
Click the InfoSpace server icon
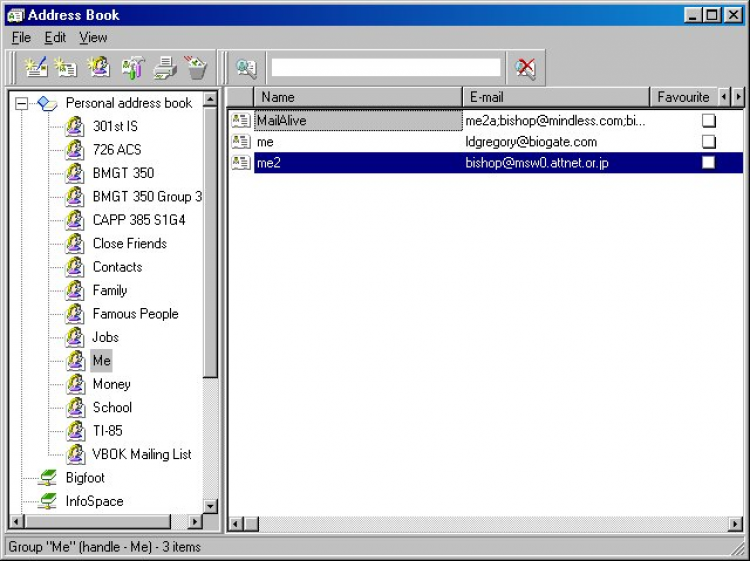[x=48, y=501]
